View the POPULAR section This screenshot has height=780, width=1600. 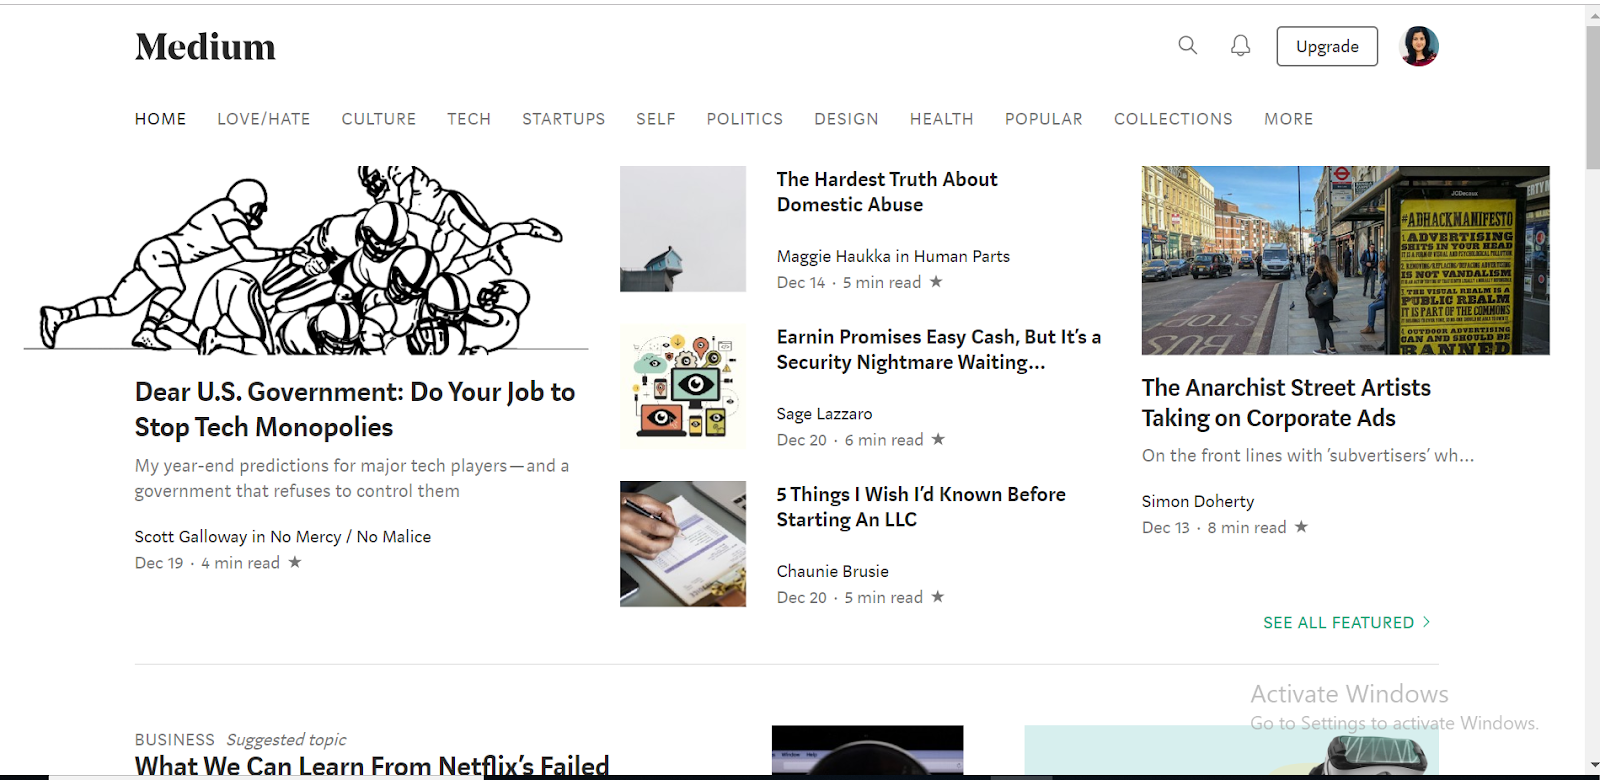tap(1044, 119)
